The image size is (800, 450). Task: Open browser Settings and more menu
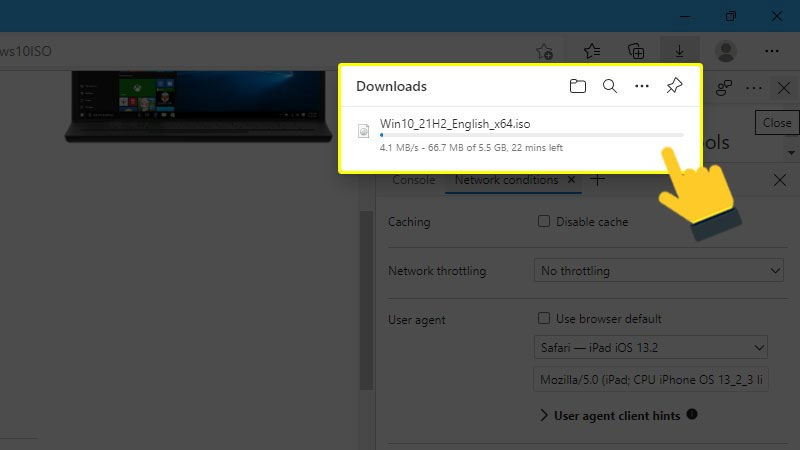pos(771,51)
